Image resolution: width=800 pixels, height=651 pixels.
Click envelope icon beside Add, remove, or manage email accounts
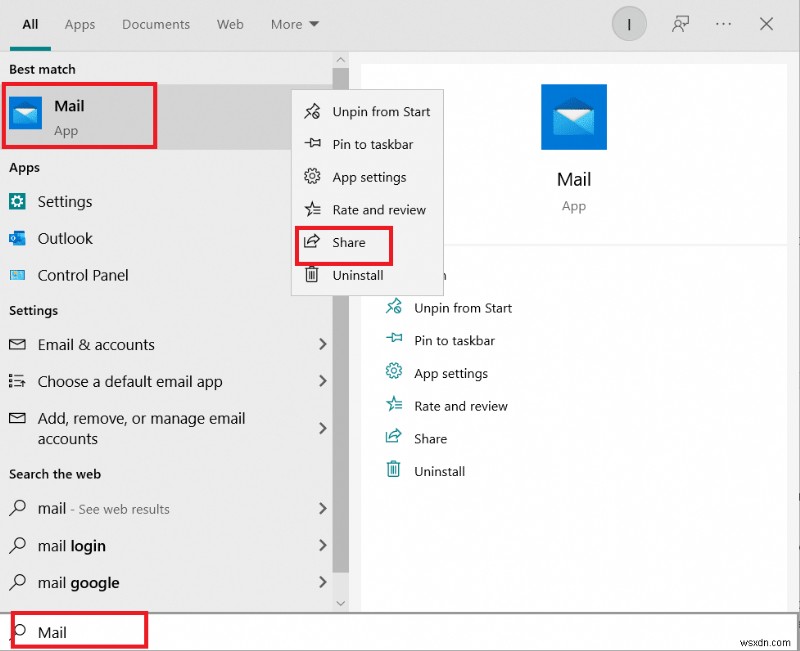[17, 418]
